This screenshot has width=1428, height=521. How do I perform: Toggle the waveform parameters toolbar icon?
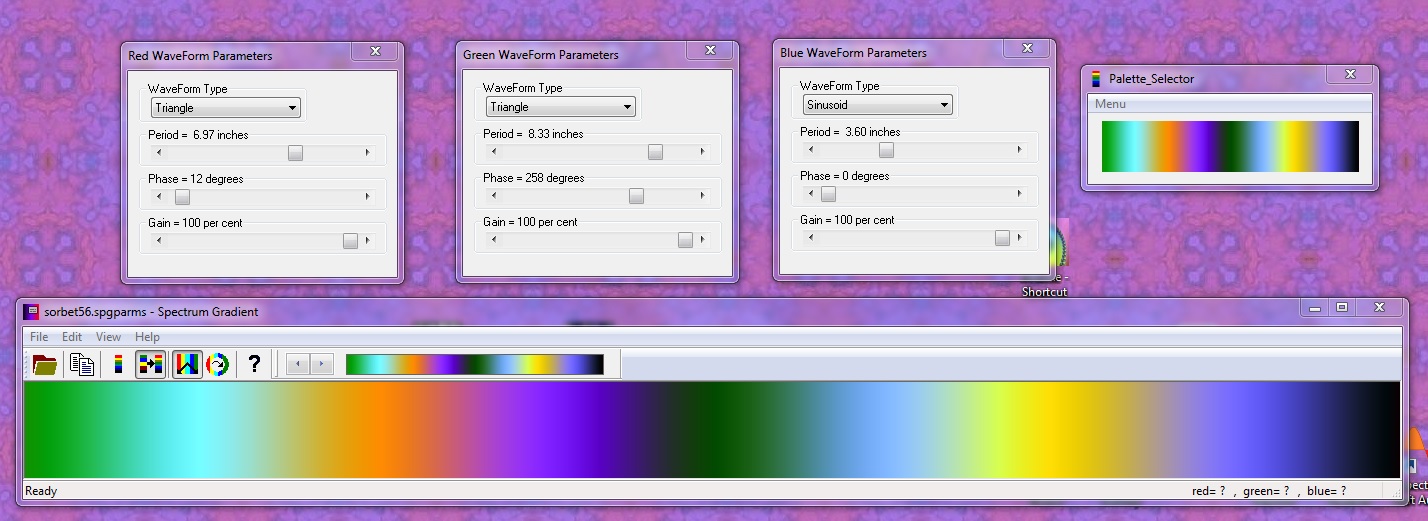pos(186,364)
